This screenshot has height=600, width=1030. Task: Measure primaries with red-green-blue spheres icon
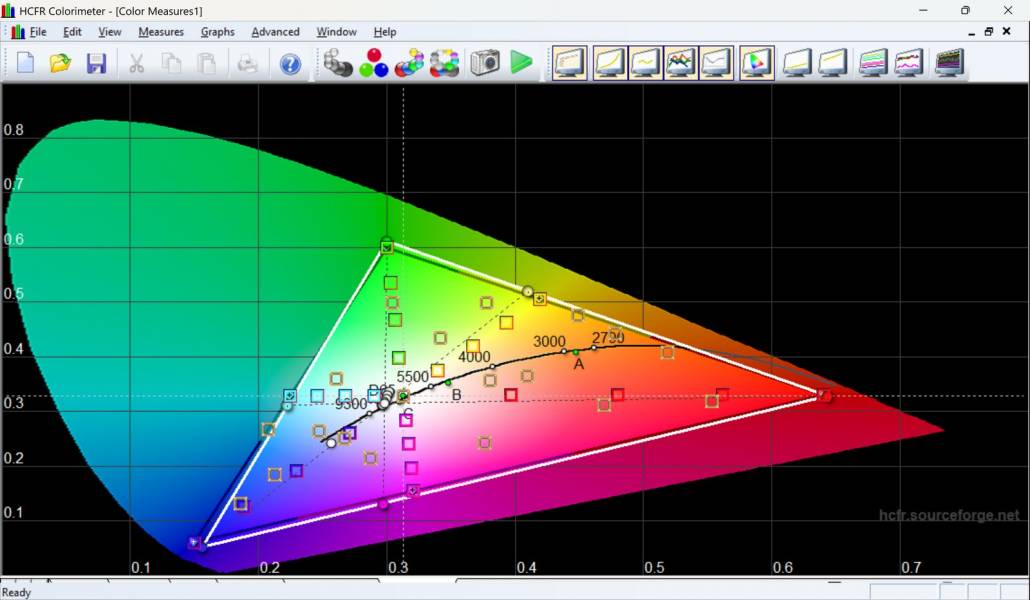374,64
